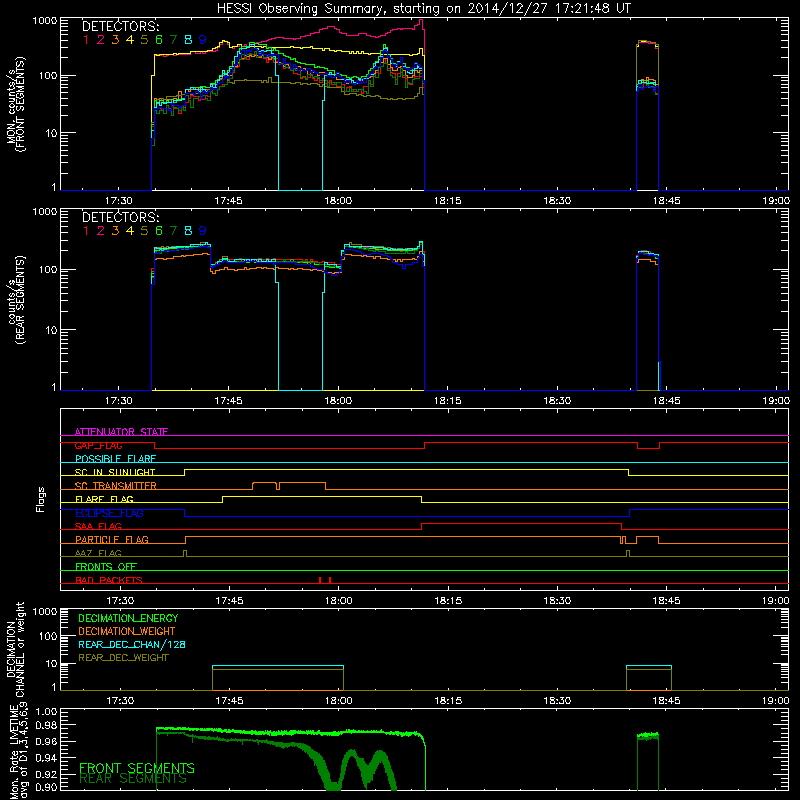The height and width of the screenshot is (800, 800).
Task: Click the FRONT SEGMENTS livetime legend label
Action: (137, 768)
